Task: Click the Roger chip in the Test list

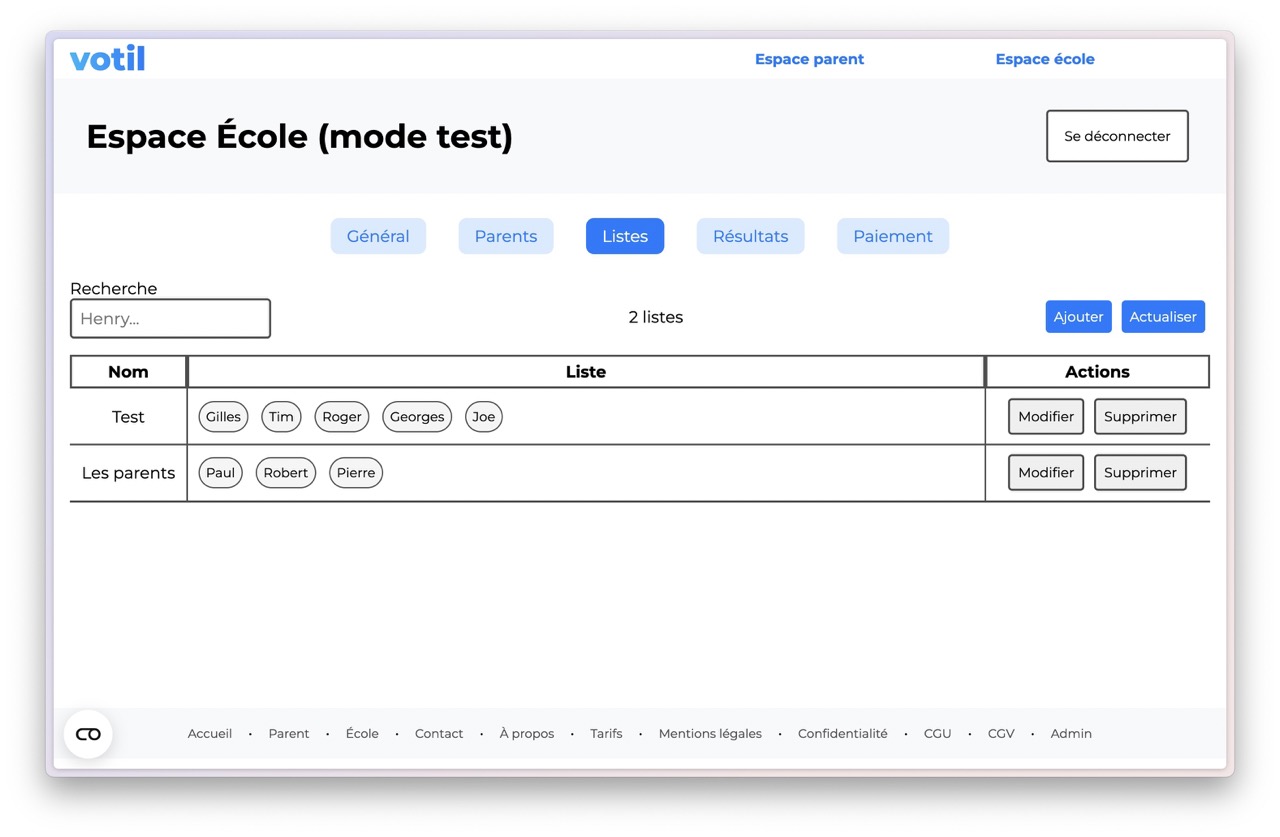Action: pos(341,416)
